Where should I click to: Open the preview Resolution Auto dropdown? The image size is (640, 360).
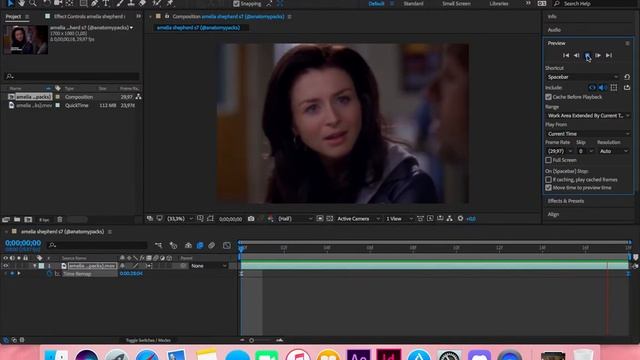coord(613,151)
